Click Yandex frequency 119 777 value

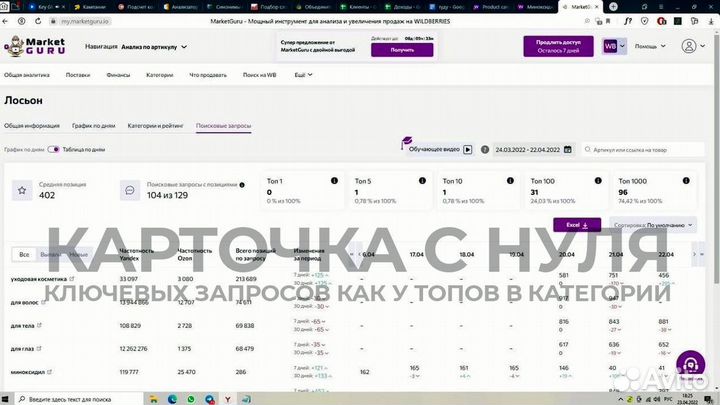129,372
